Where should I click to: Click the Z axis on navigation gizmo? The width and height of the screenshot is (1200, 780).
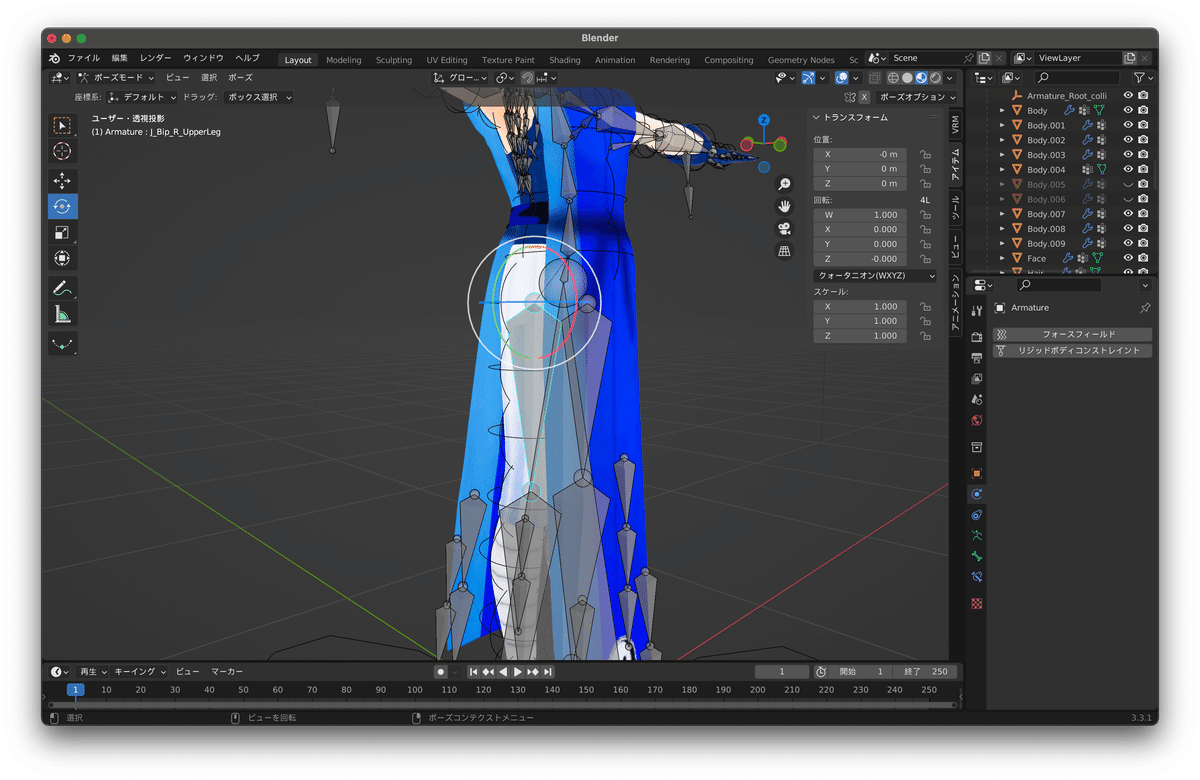pos(763,120)
